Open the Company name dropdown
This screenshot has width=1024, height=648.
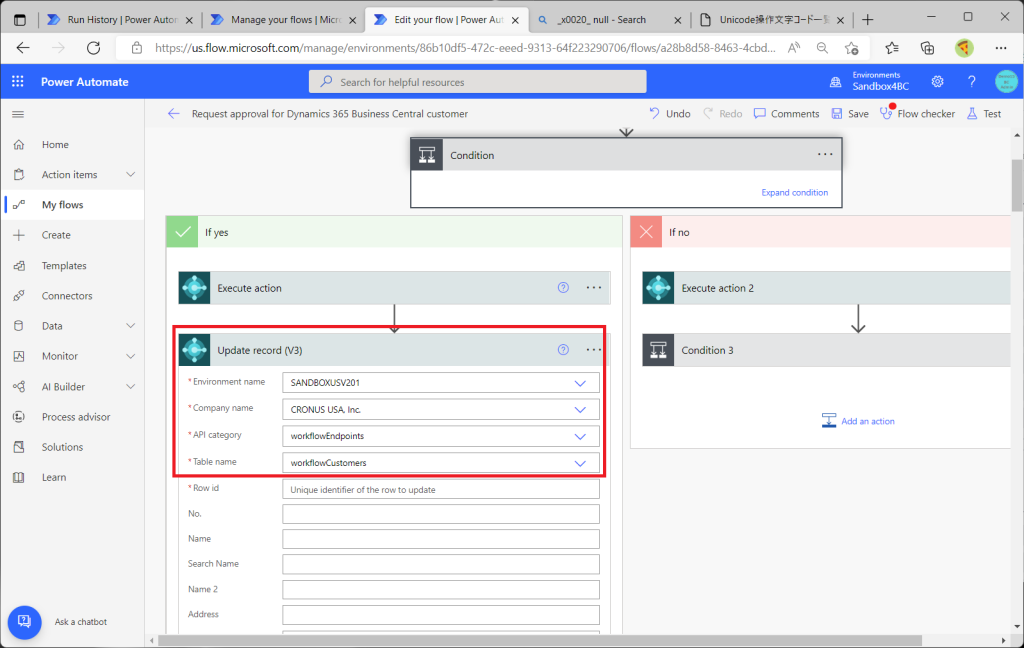point(580,410)
